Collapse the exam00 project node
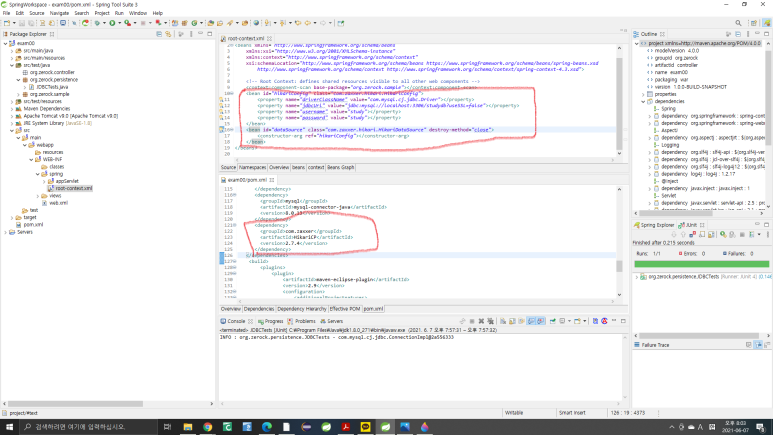 click(5, 43)
